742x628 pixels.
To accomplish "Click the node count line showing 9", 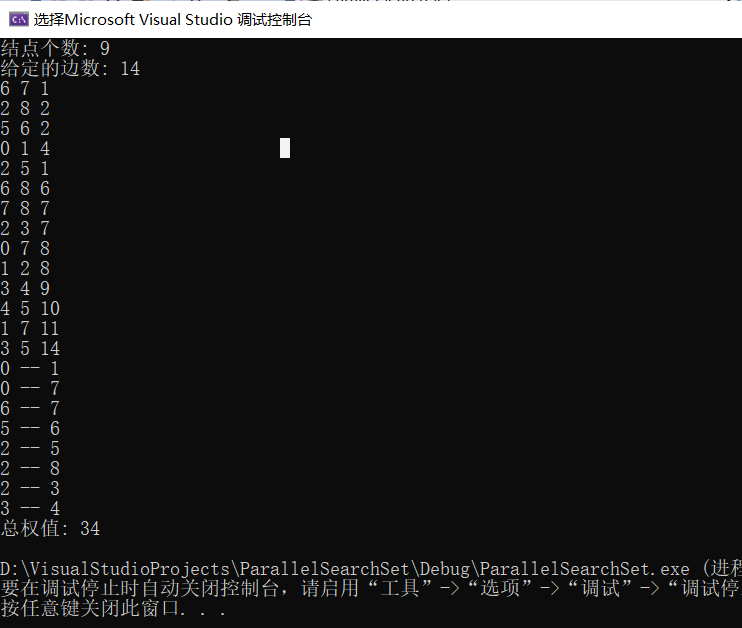I will coord(55,48).
